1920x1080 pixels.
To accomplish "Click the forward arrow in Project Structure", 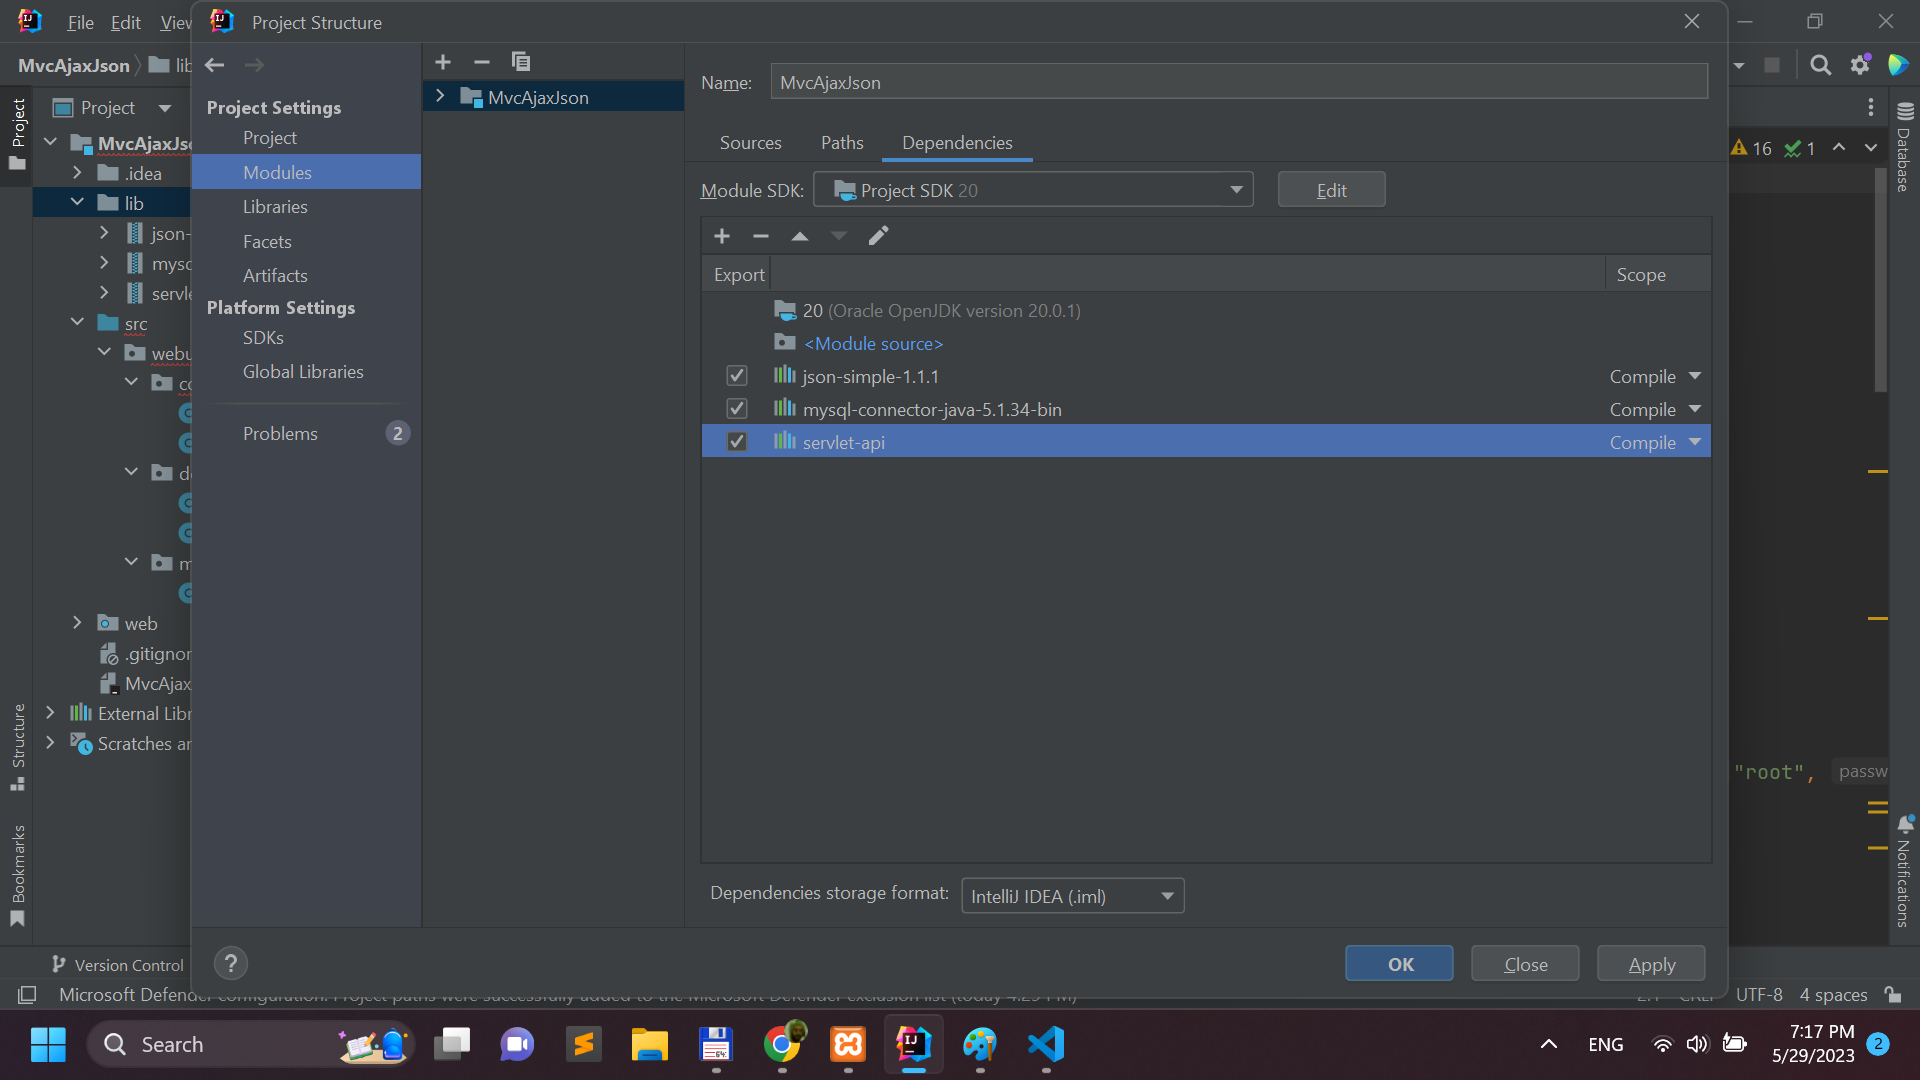I will pos(254,65).
